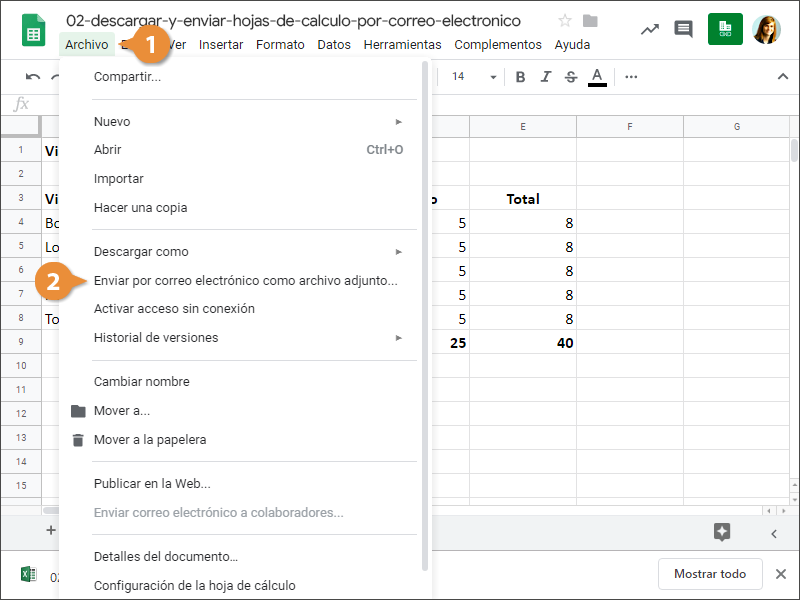Toggle Activar acceso sin conexión
This screenshot has width=800, height=600.
(x=174, y=308)
